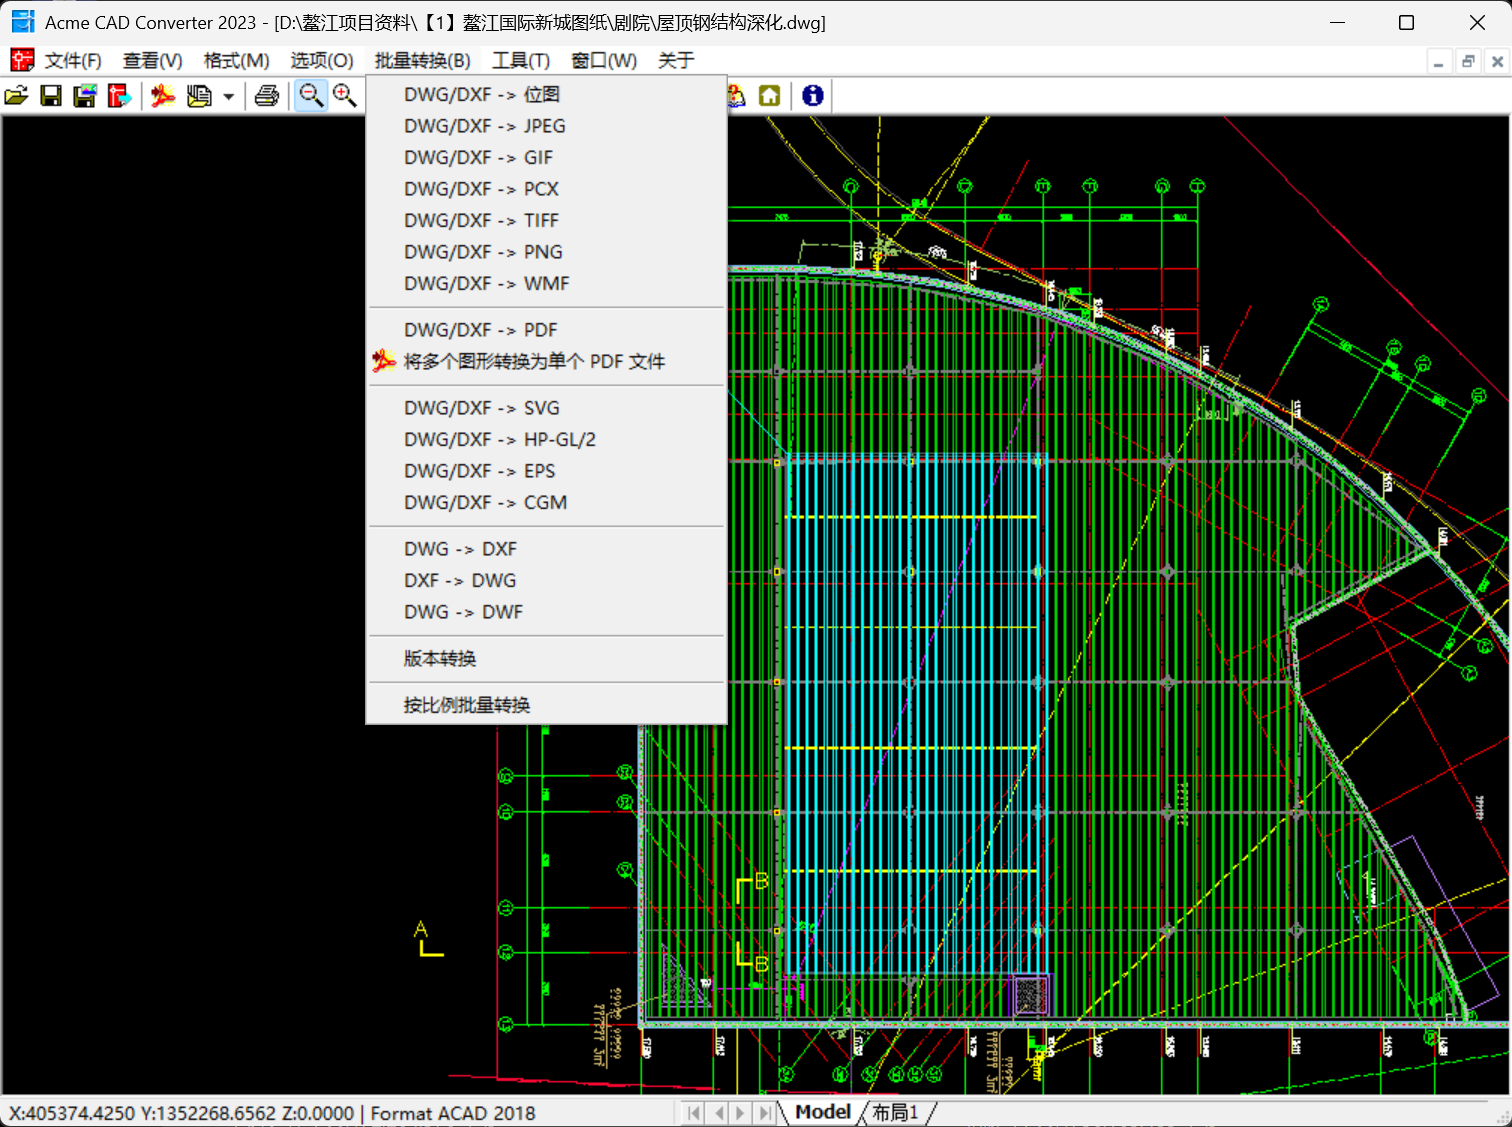Click the app logo icon in menu bar

coord(22,61)
